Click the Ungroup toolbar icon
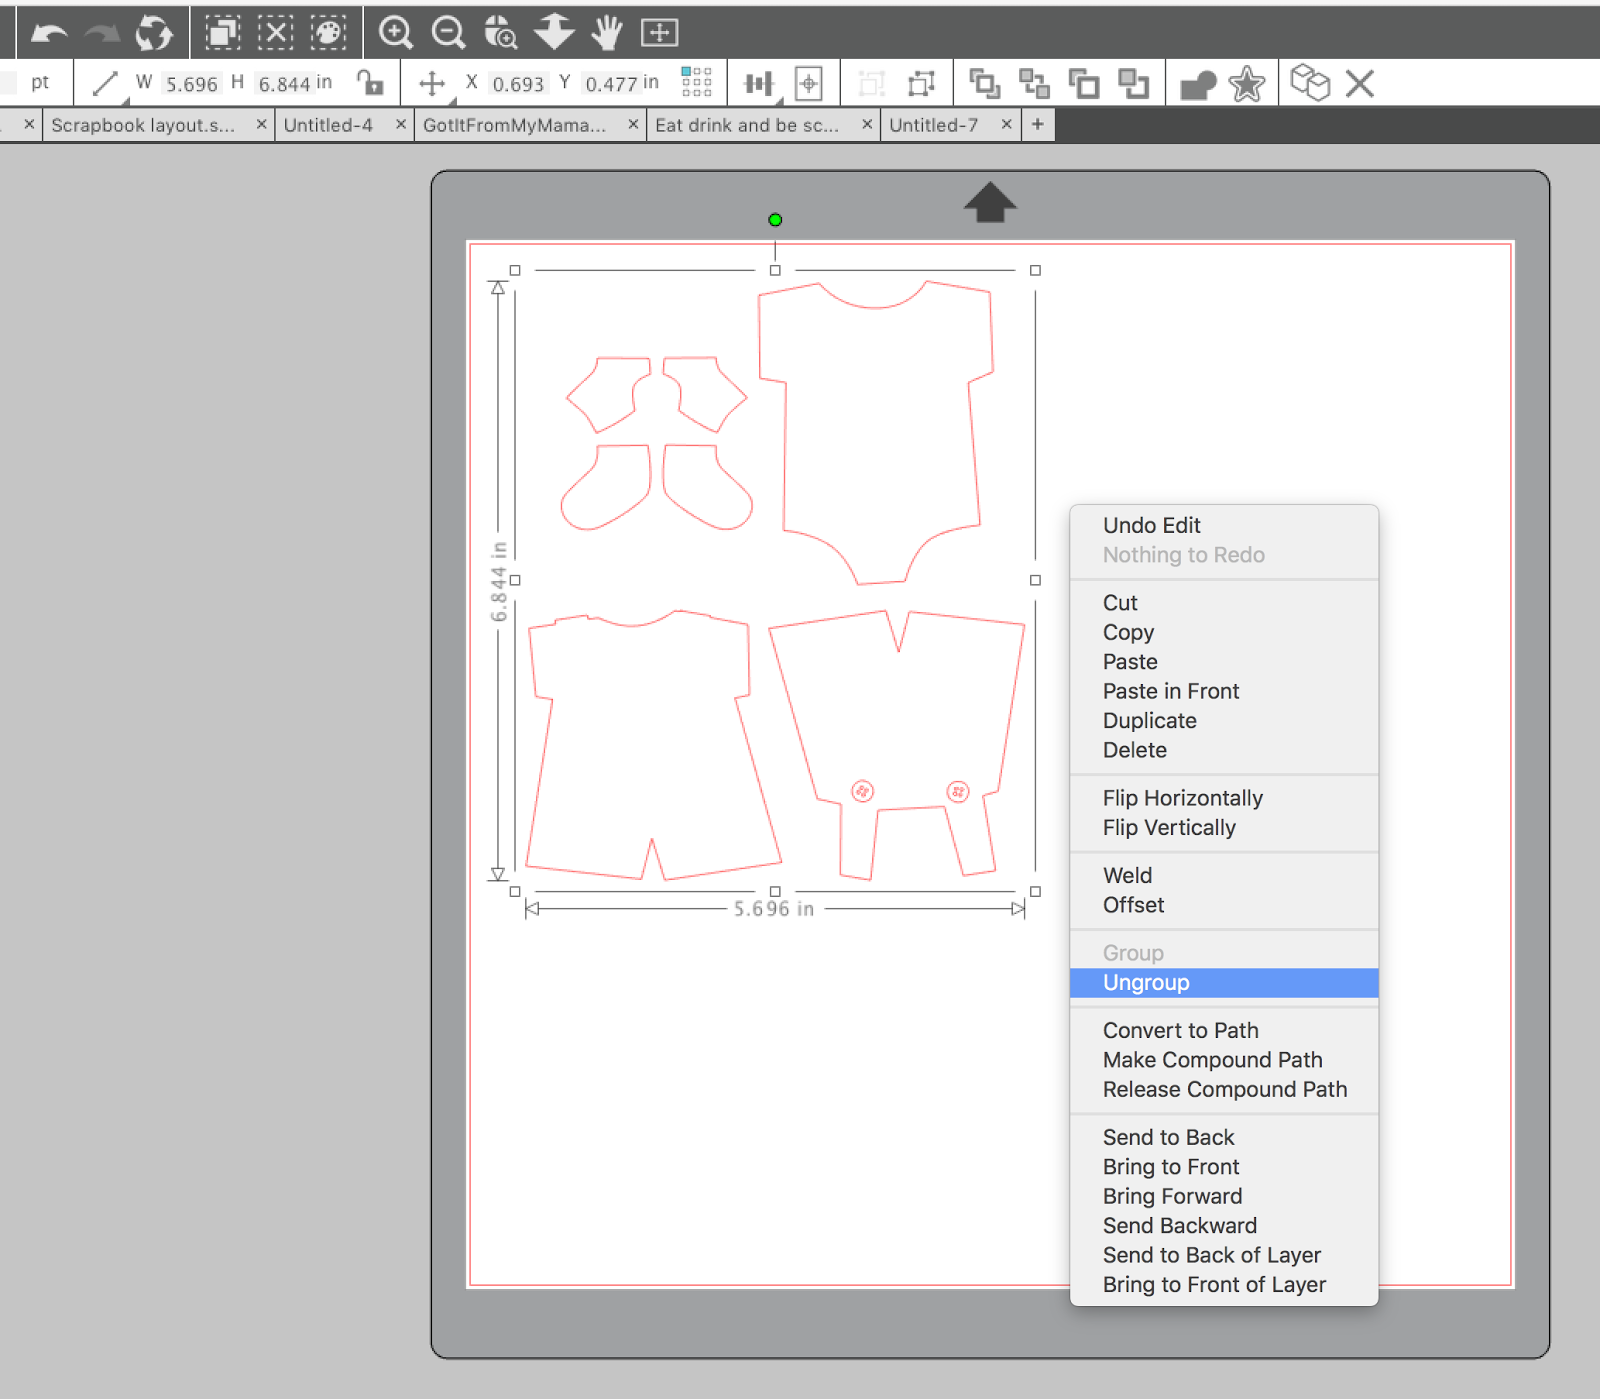This screenshot has width=1600, height=1399. pyautogui.click(x=921, y=84)
